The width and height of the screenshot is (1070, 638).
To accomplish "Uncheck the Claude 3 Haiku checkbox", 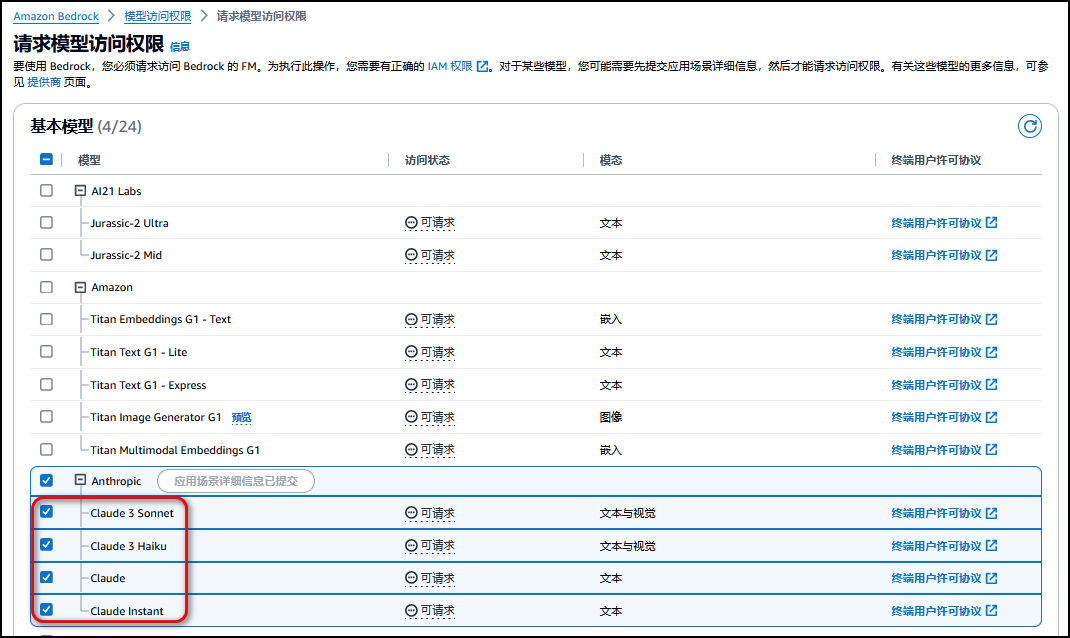I will tap(46, 545).
